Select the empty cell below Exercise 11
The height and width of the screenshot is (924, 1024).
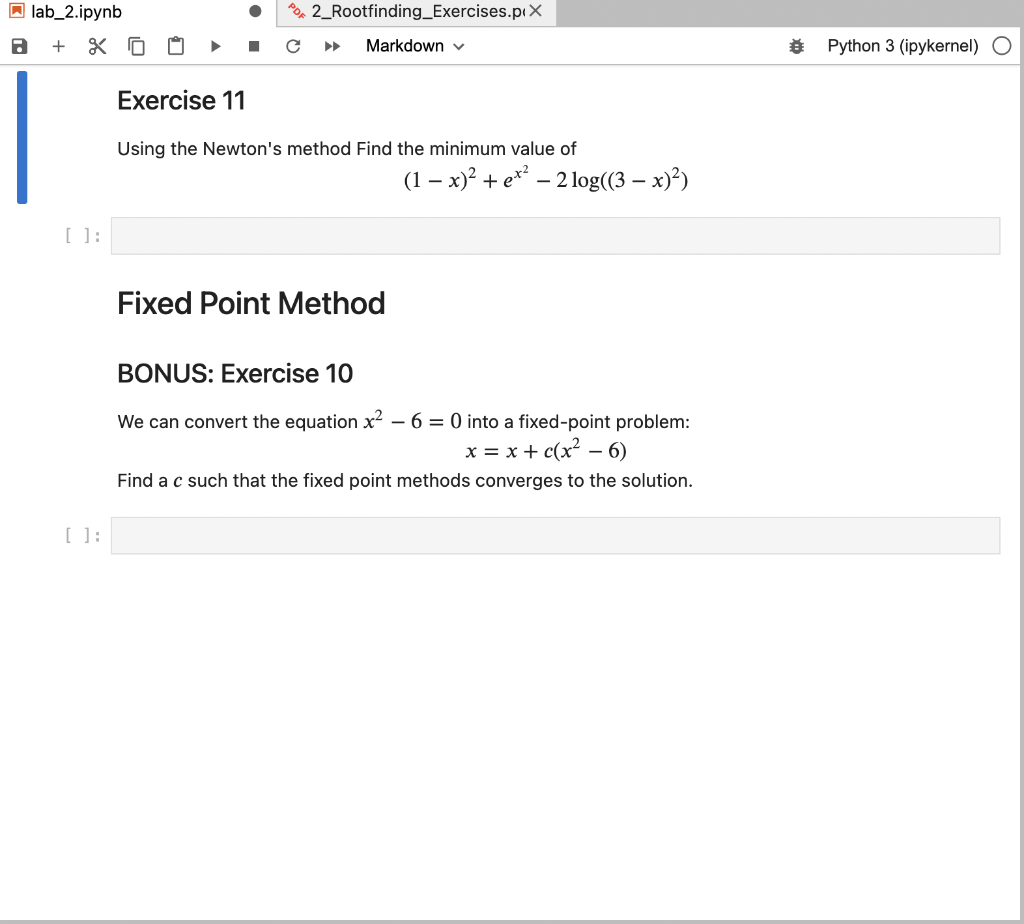(556, 235)
